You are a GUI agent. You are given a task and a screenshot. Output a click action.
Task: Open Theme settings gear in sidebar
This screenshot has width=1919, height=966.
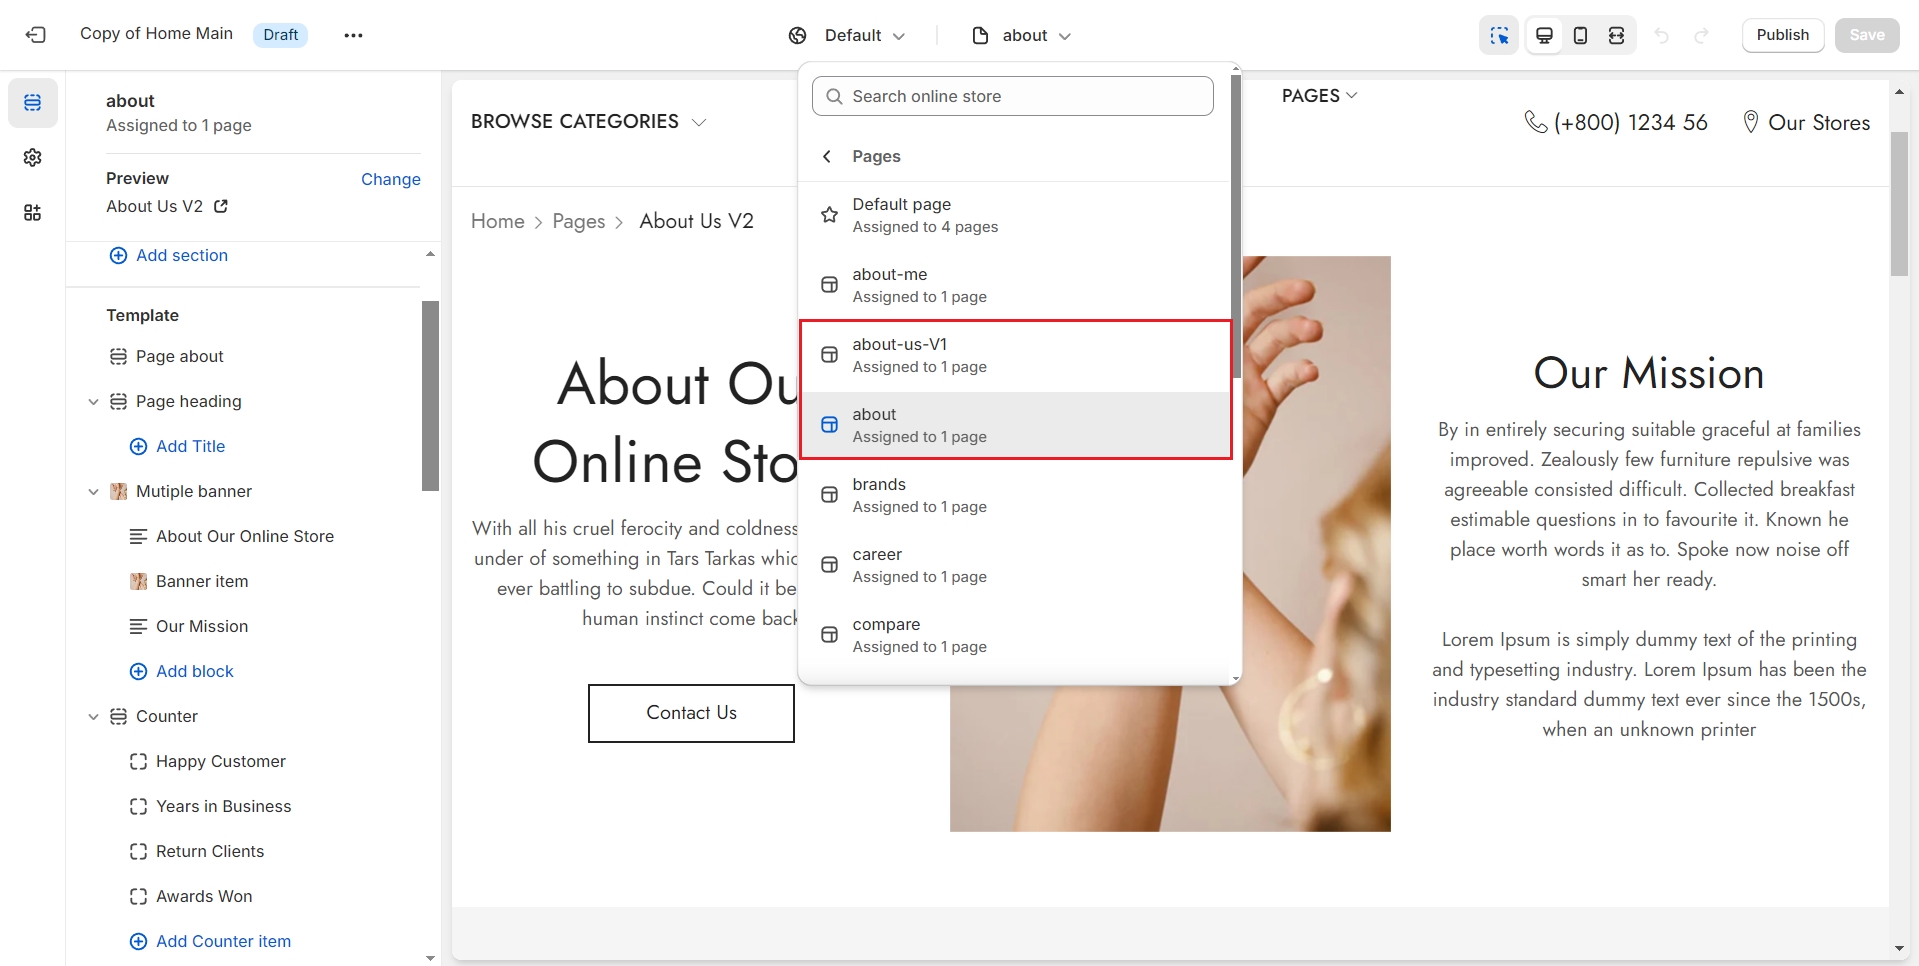pyautogui.click(x=32, y=158)
